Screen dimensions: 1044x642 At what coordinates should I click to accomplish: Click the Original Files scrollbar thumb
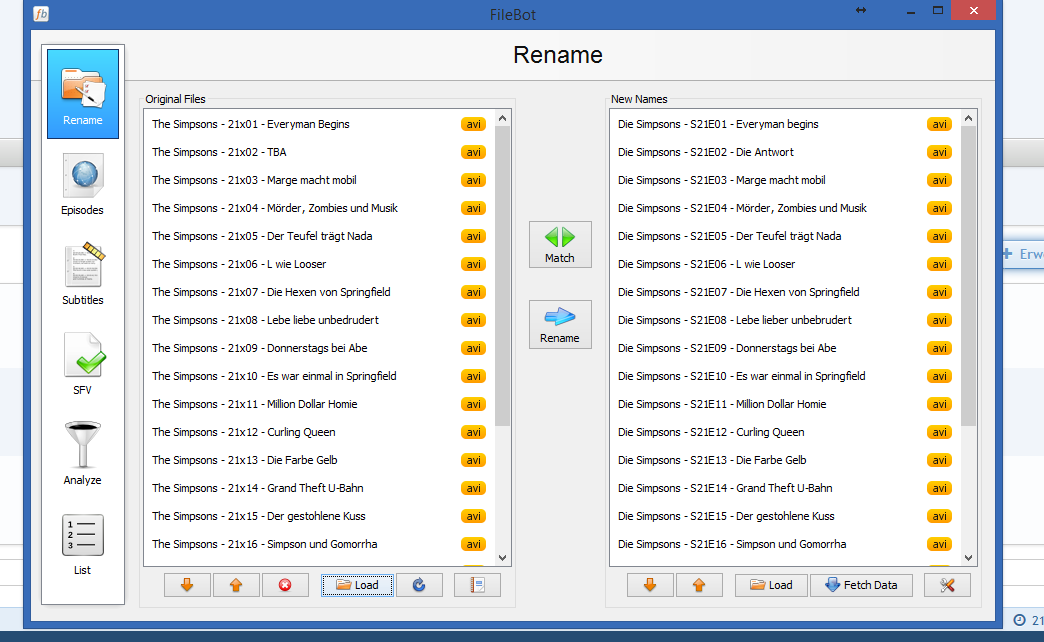503,276
